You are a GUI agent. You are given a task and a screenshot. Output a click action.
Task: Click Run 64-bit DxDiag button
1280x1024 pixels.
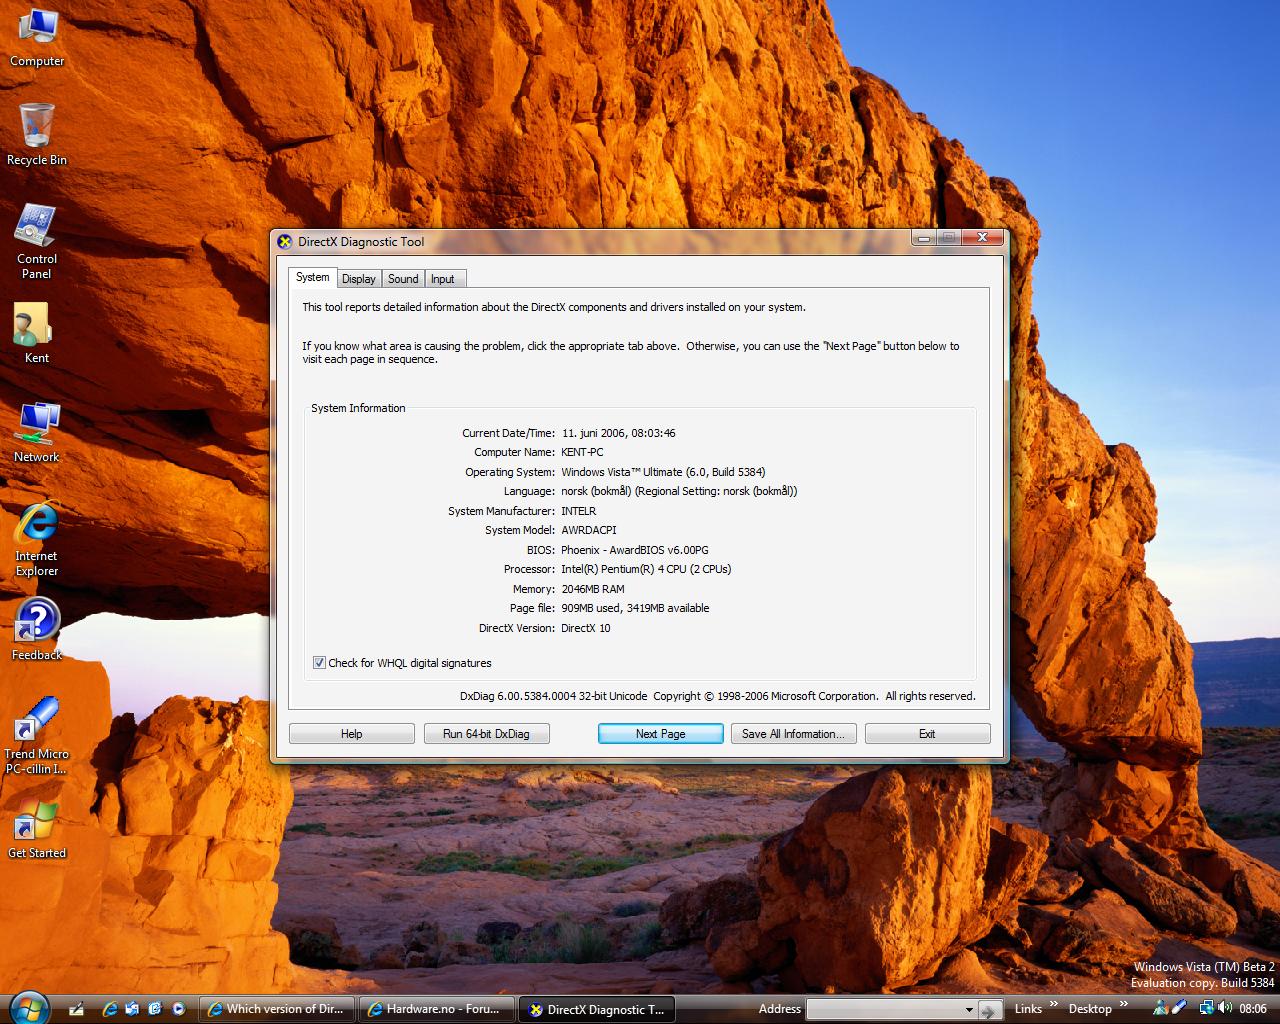487,734
